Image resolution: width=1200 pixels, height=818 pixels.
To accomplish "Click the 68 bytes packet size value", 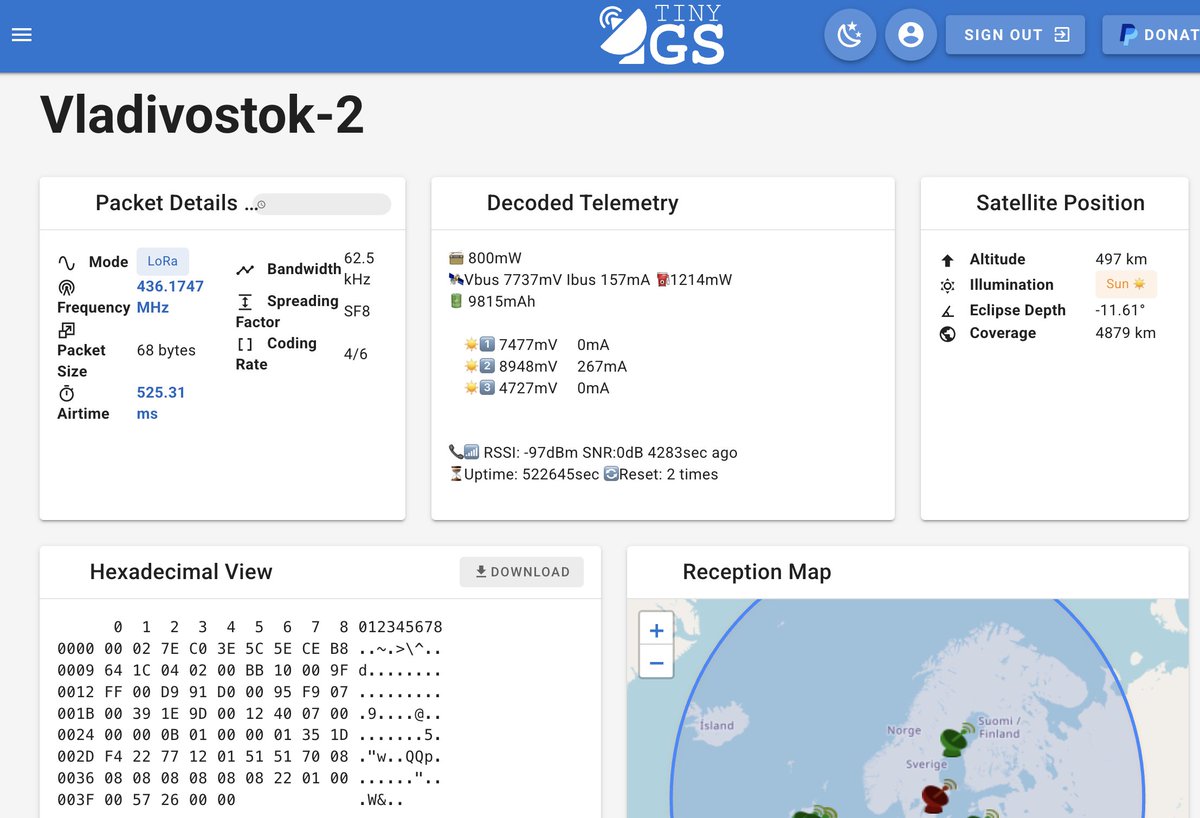I will click(x=166, y=350).
